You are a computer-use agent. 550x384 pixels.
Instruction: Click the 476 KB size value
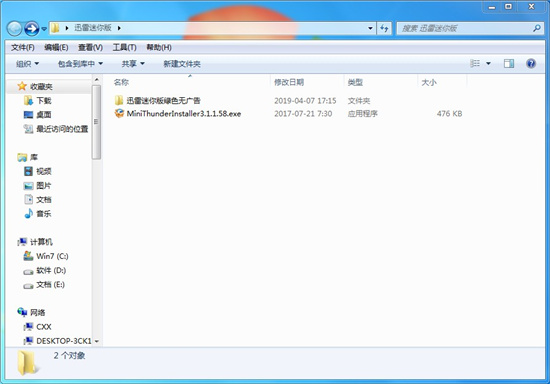click(449, 114)
